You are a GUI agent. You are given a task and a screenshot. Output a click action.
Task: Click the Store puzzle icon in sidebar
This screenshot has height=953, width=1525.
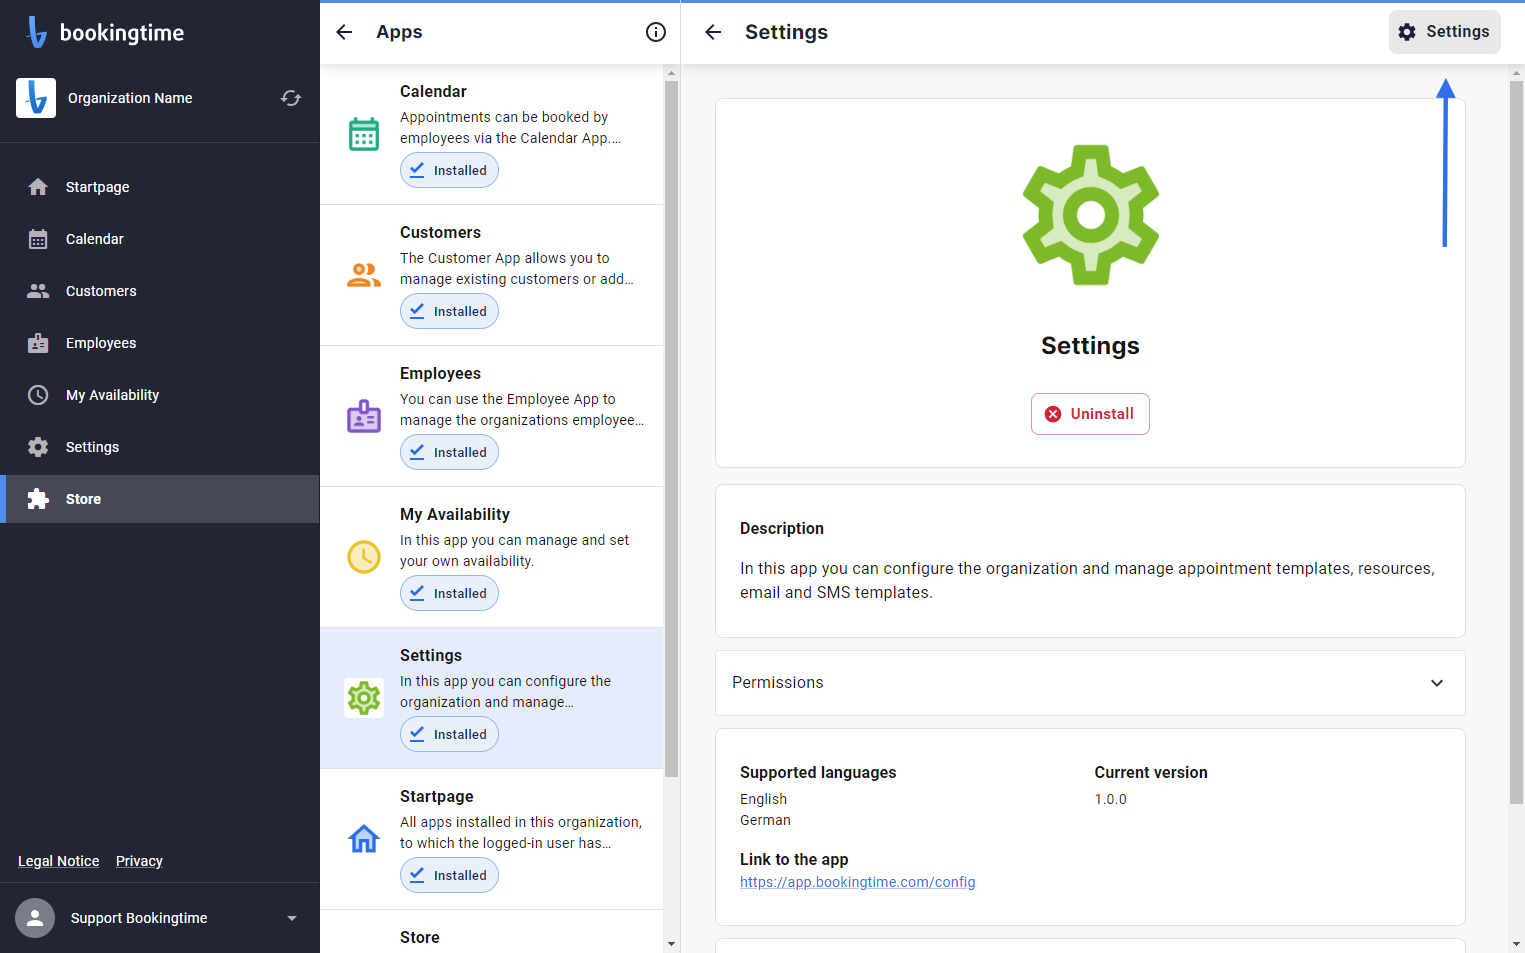(x=38, y=499)
